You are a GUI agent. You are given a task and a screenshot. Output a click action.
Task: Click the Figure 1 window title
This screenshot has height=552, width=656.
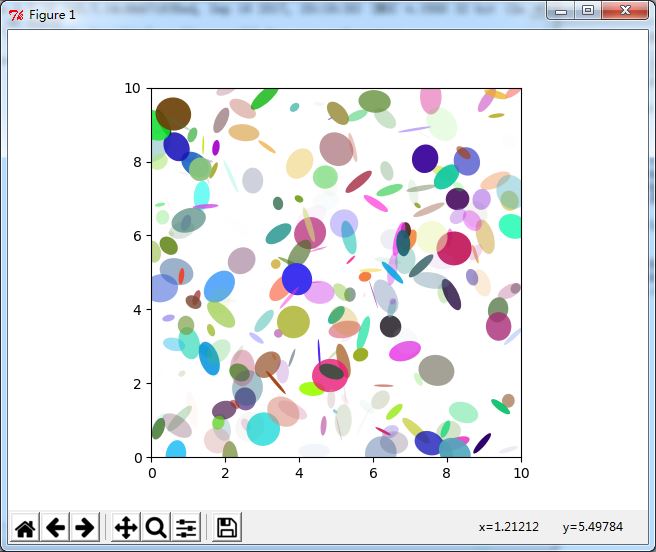[52, 15]
